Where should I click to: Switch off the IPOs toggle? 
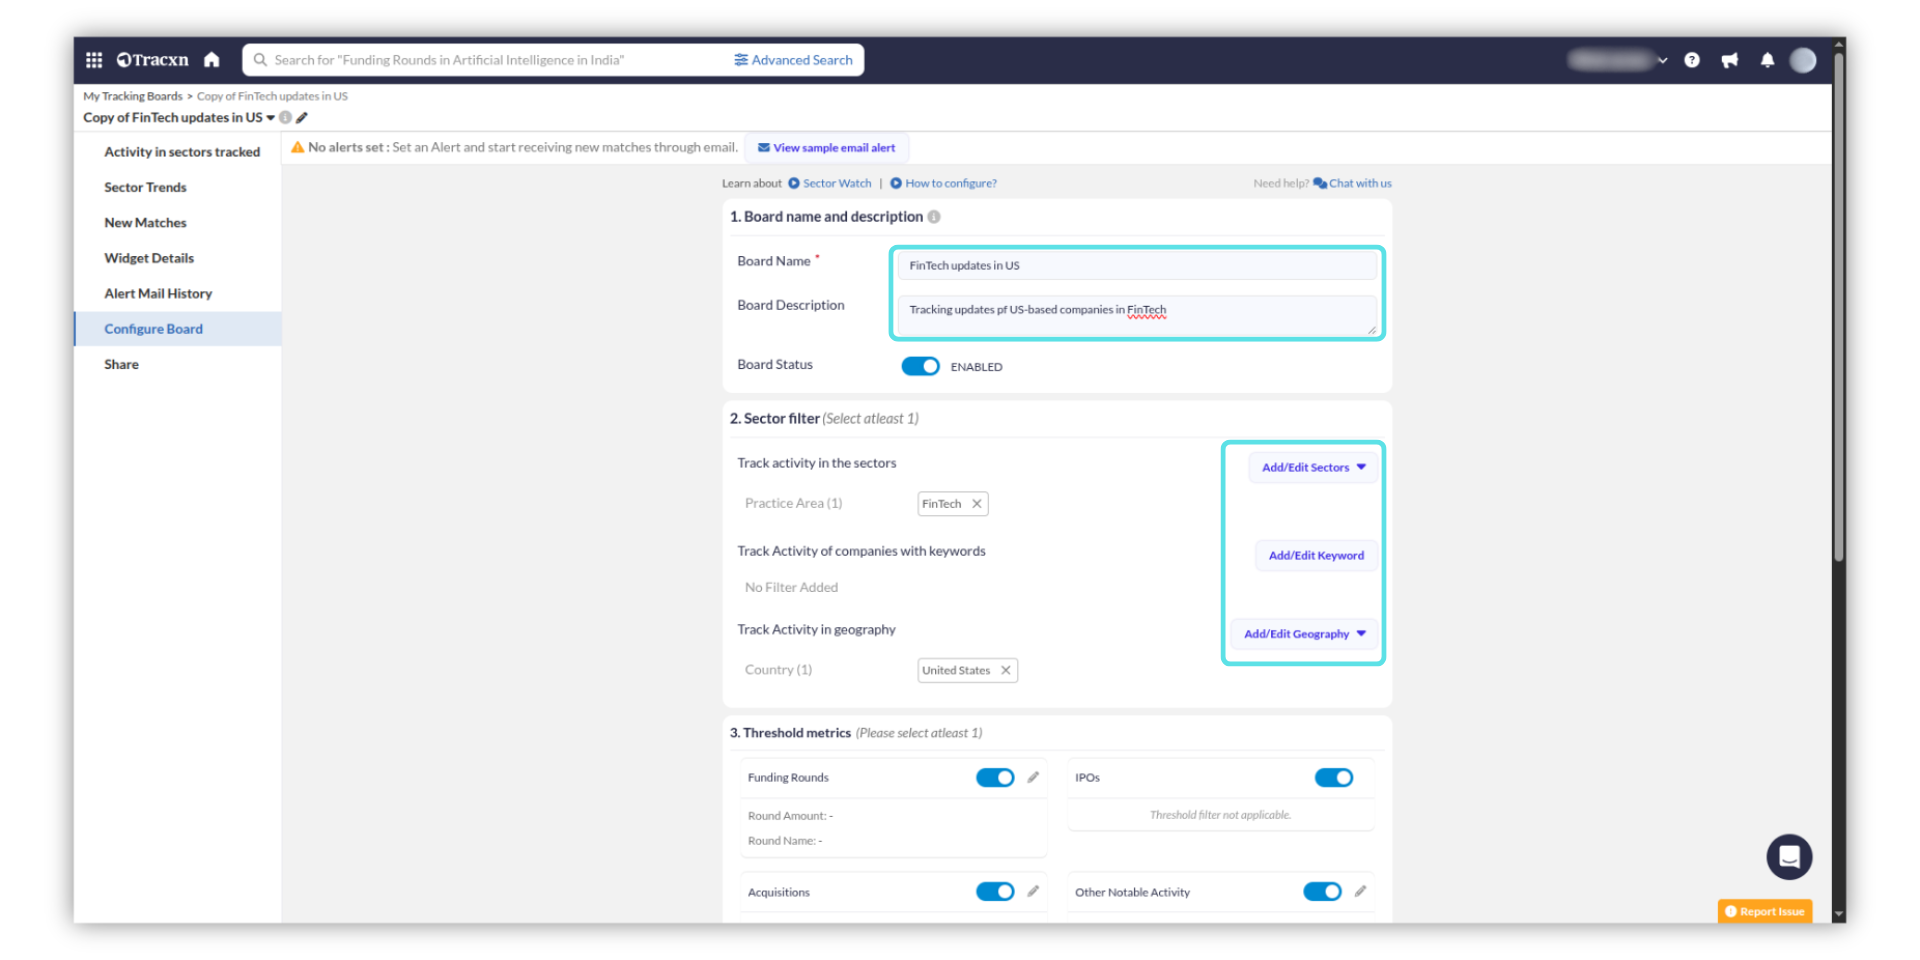(x=1333, y=778)
